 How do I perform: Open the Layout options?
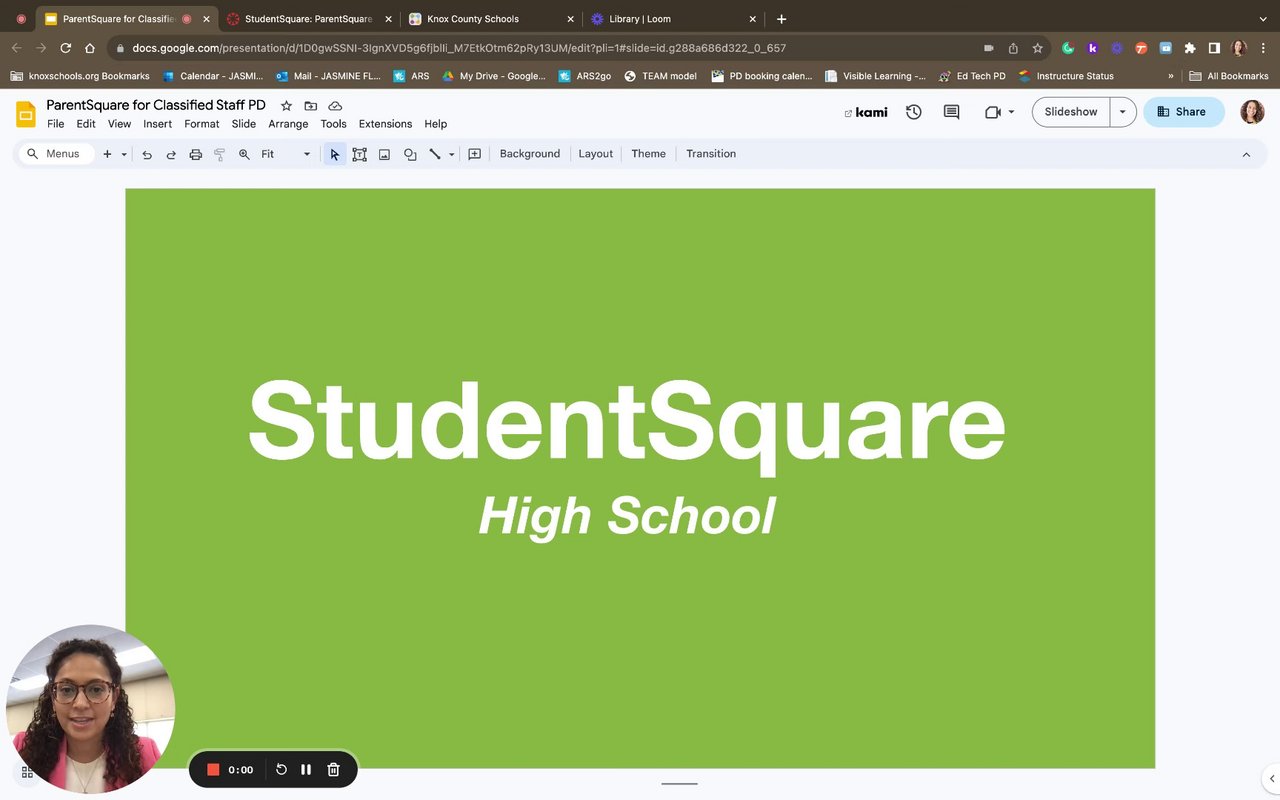(596, 154)
